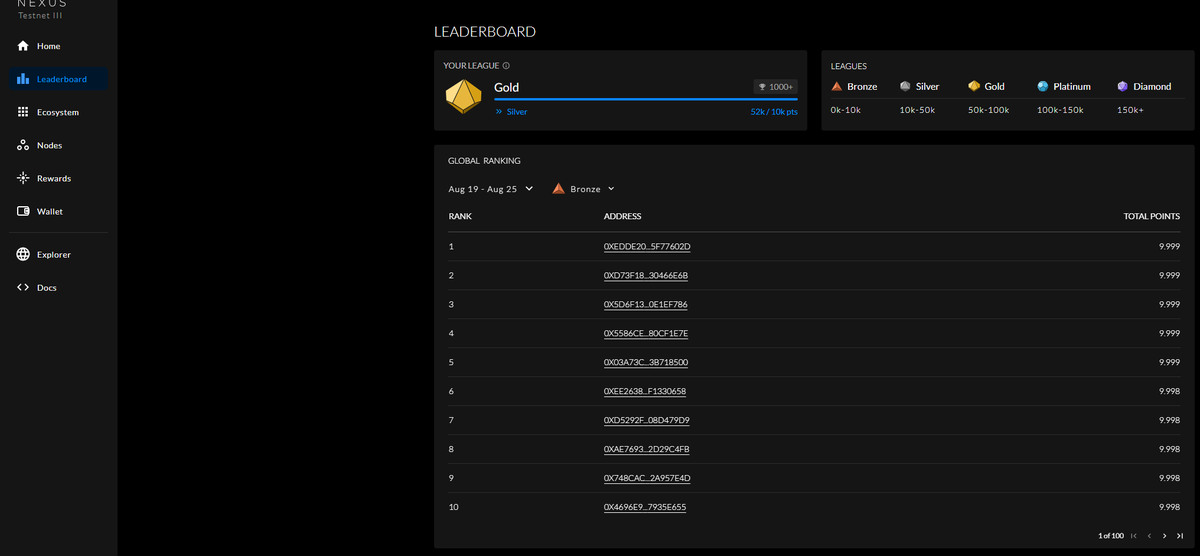Open address 0XEE2638...F1330658
The width and height of the screenshot is (1200, 556).
tap(645, 391)
